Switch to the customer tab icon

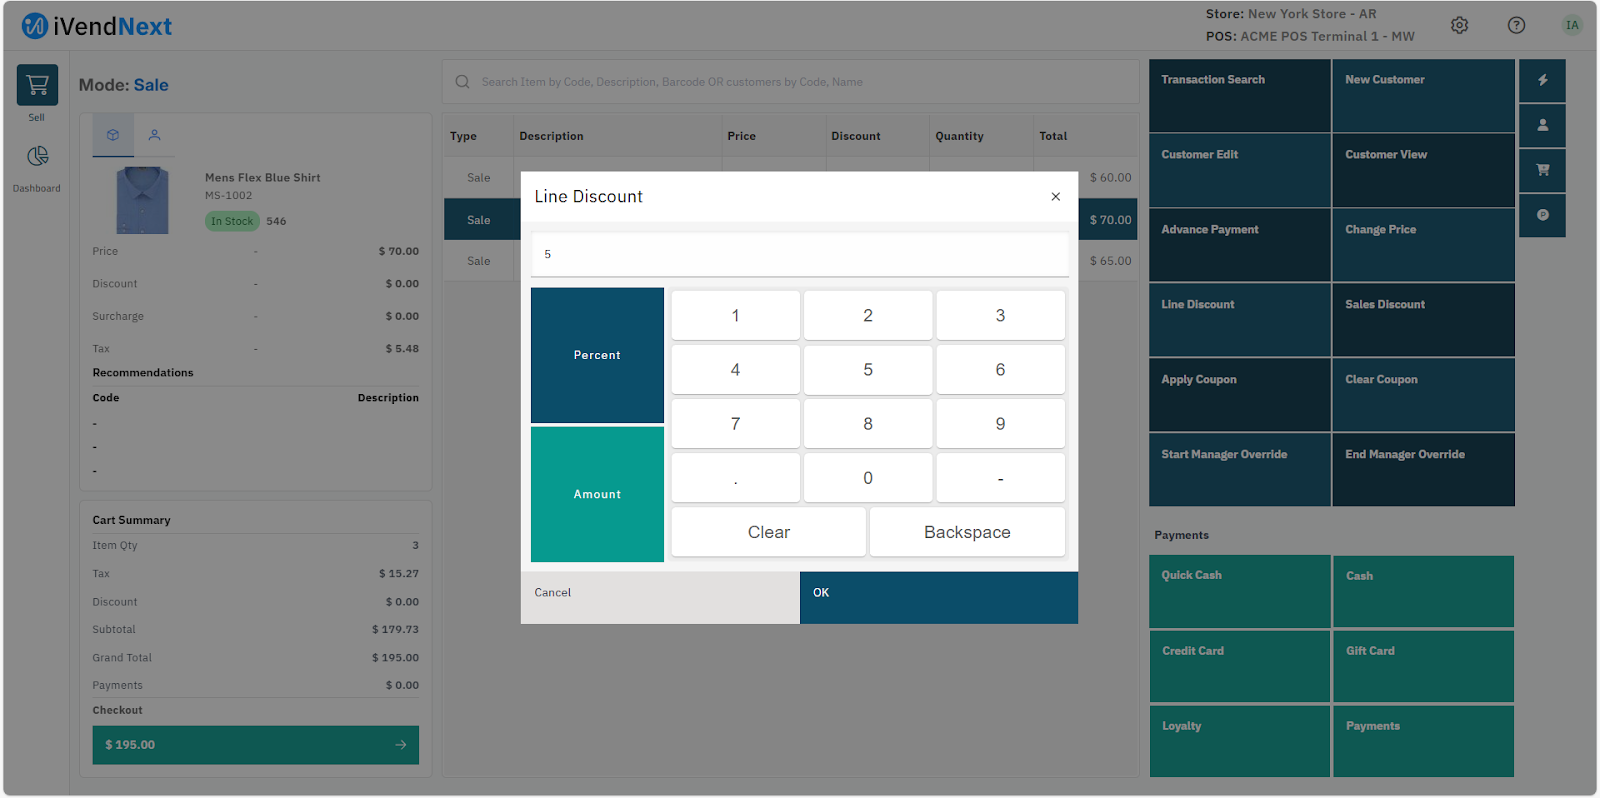coord(154,135)
